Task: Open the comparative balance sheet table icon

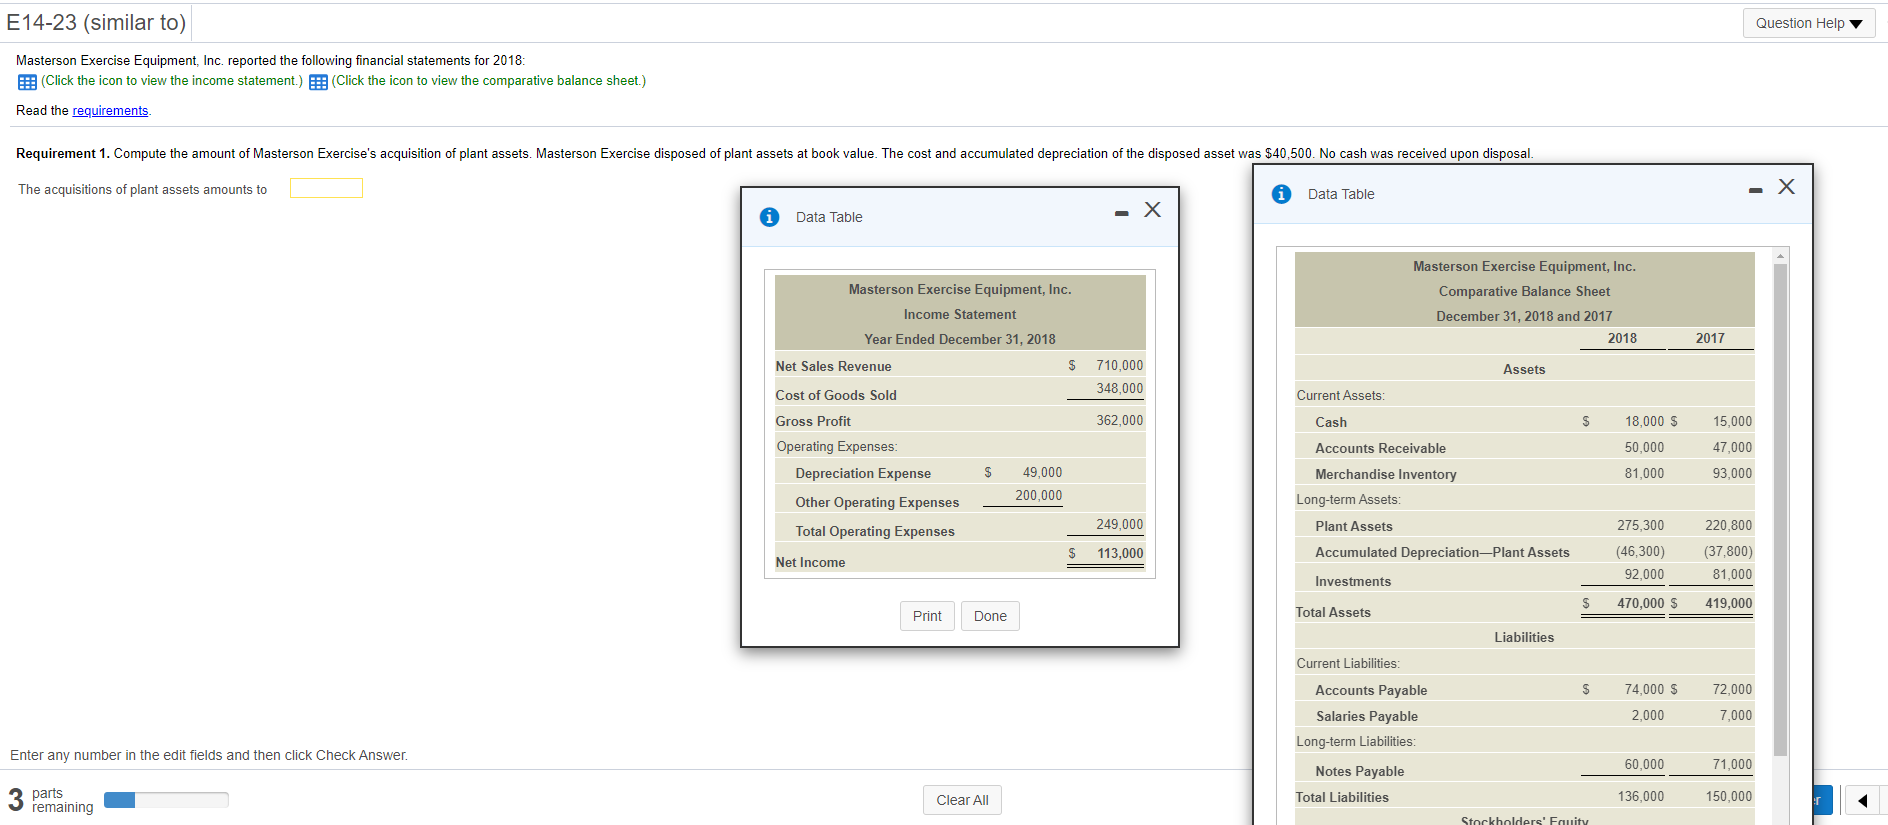Action: [x=318, y=82]
